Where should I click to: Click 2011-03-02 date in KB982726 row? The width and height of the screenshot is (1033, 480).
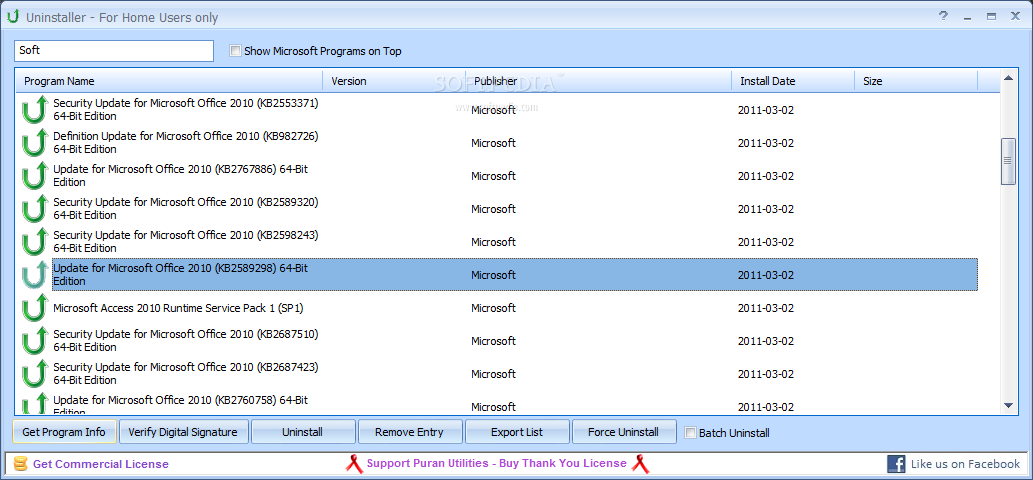pyautogui.click(x=766, y=143)
